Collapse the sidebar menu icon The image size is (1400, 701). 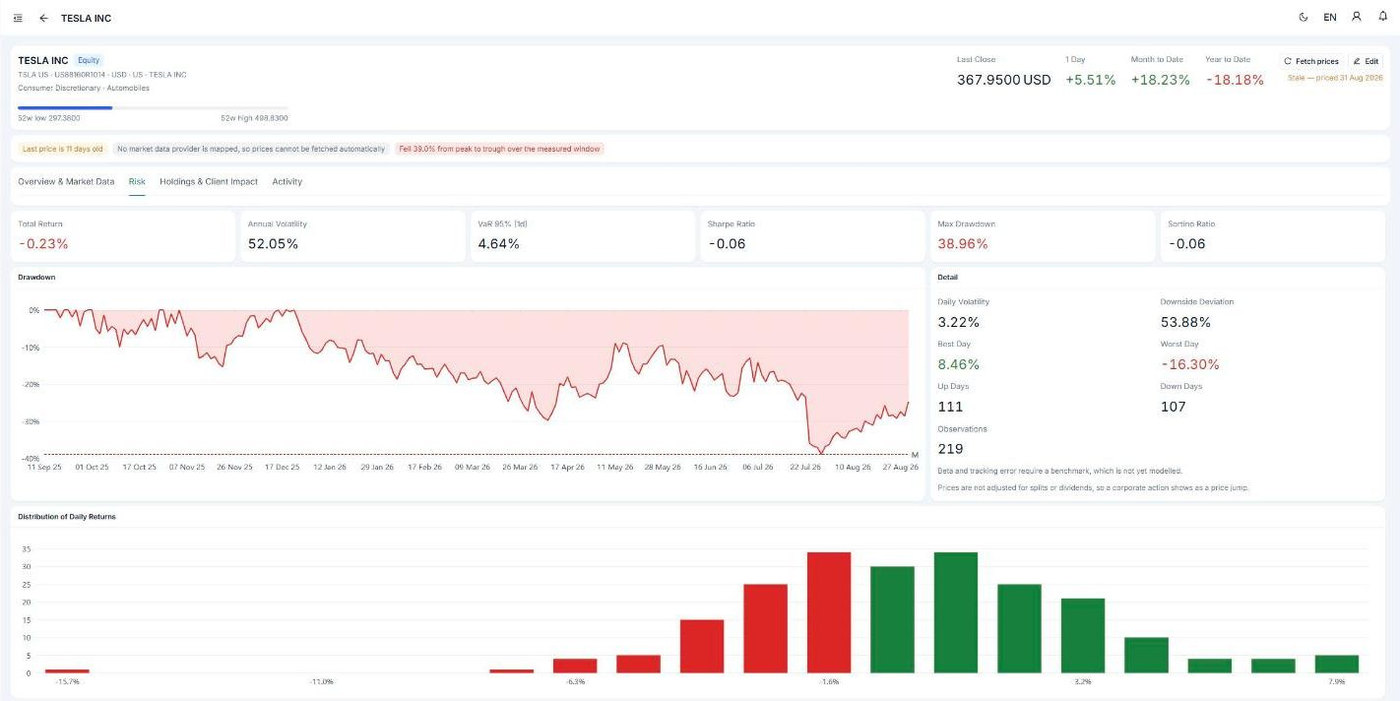point(18,18)
